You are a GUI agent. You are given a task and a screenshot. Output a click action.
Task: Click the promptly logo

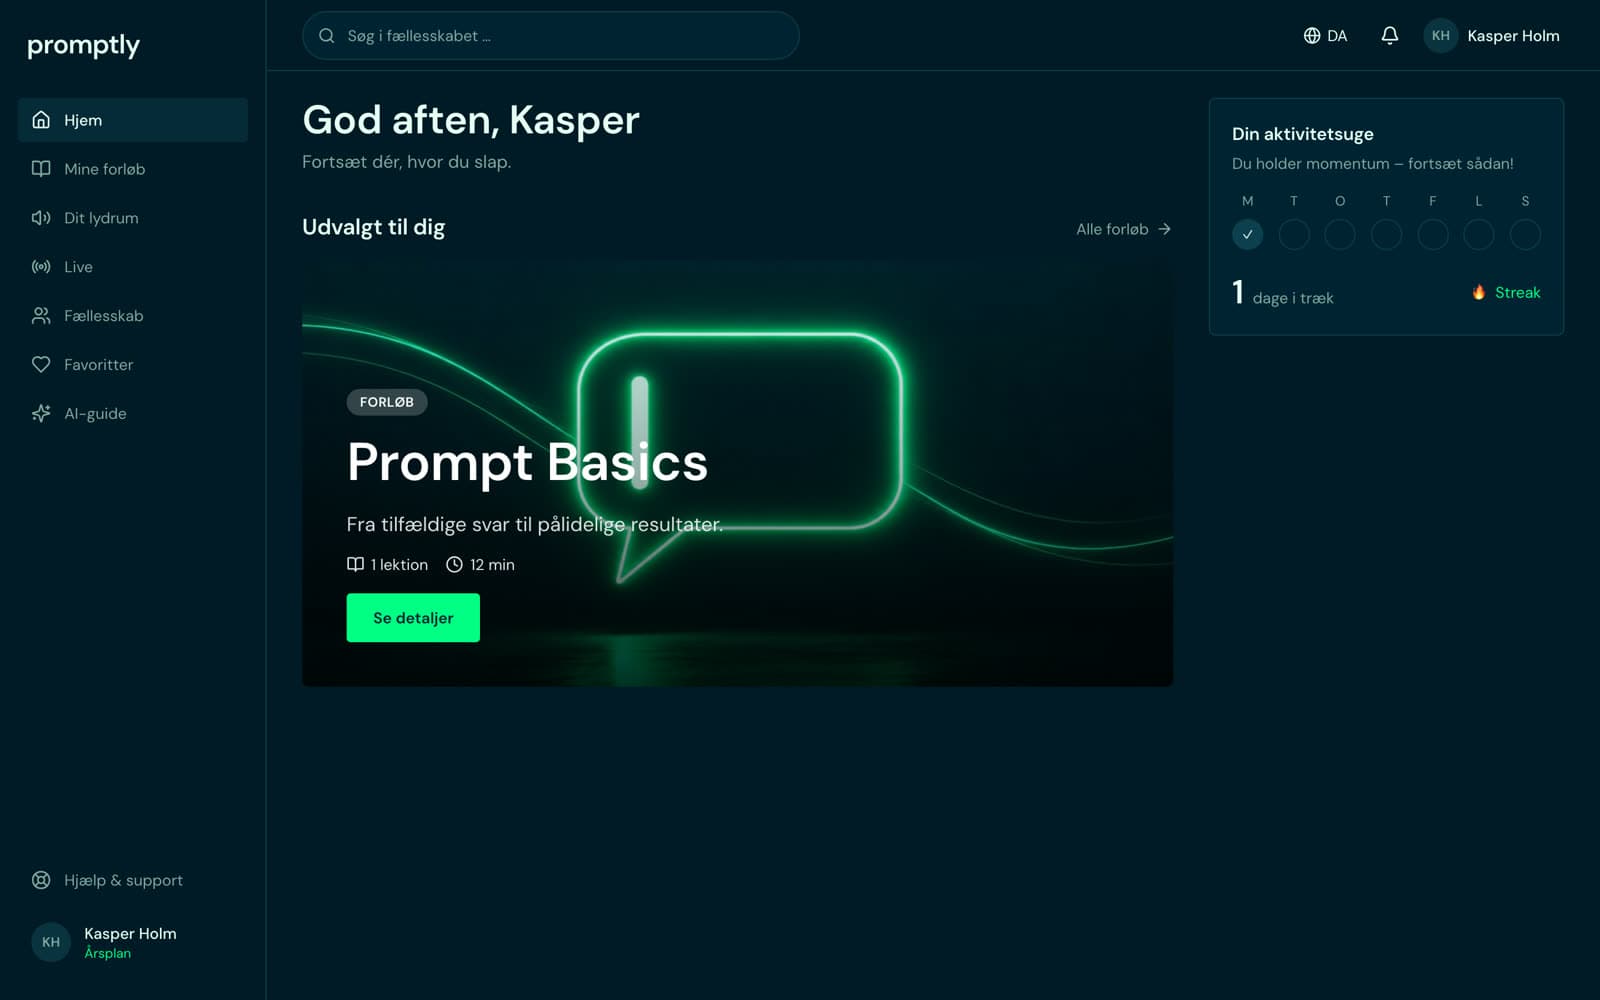click(83, 45)
